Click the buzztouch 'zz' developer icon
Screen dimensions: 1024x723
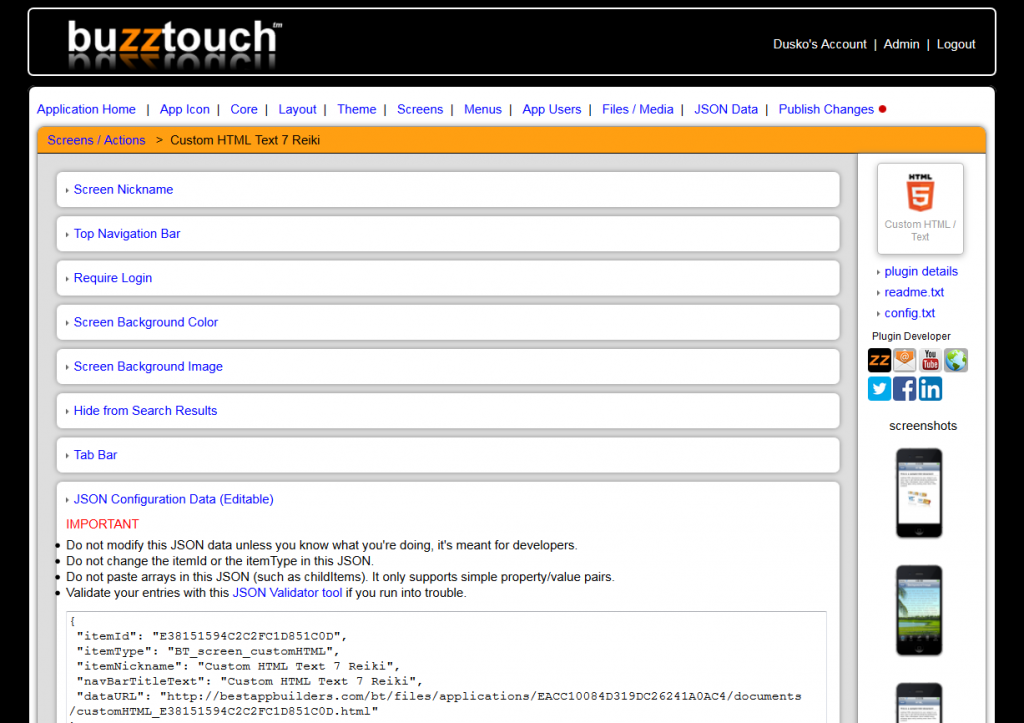[879, 360]
